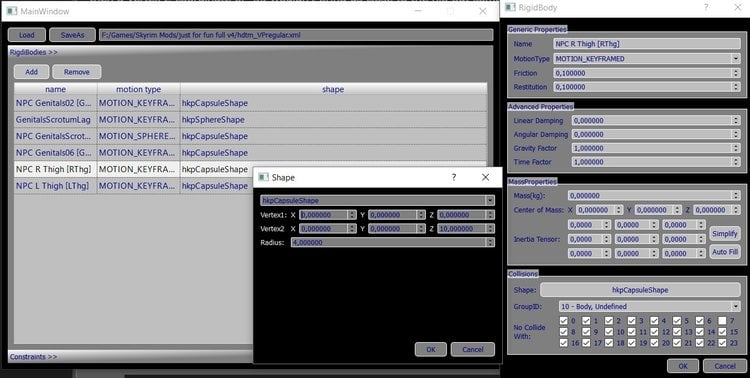Click Cancel in the Shape dialog
This screenshot has width=750, height=378.
(x=473, y=349)
